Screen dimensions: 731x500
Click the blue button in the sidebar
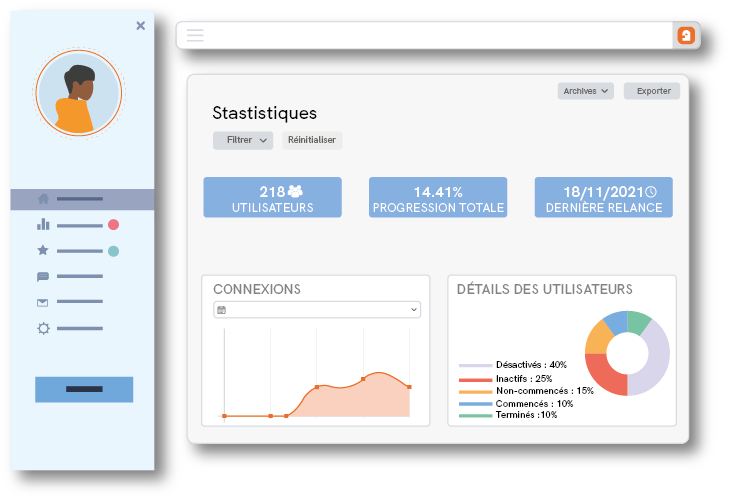(x=84, y=389)
